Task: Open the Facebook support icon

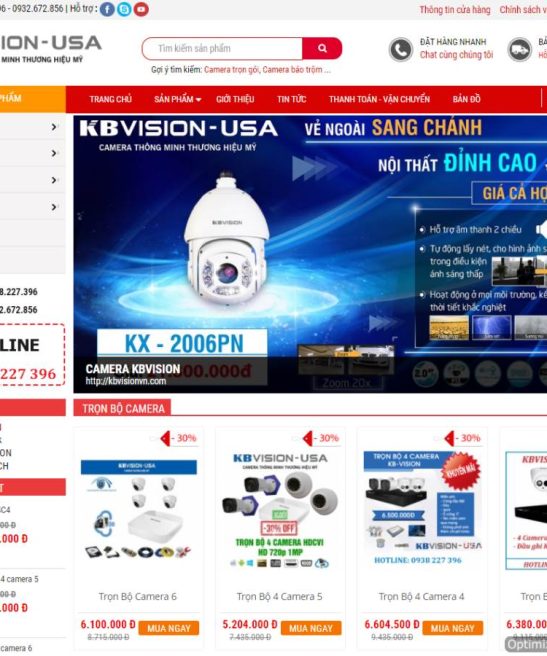Action: pyautogui.click(x=107, y=9)
